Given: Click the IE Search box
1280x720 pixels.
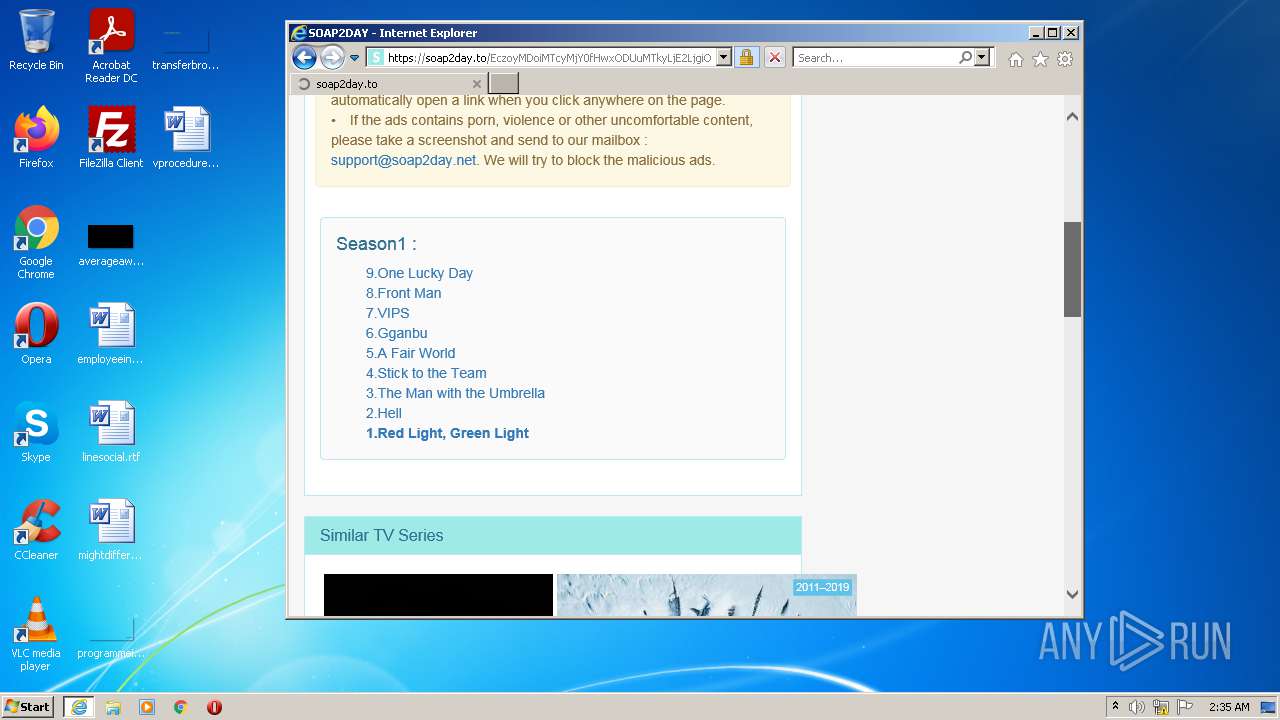Looking at the screenshot, I should point(876,57).
